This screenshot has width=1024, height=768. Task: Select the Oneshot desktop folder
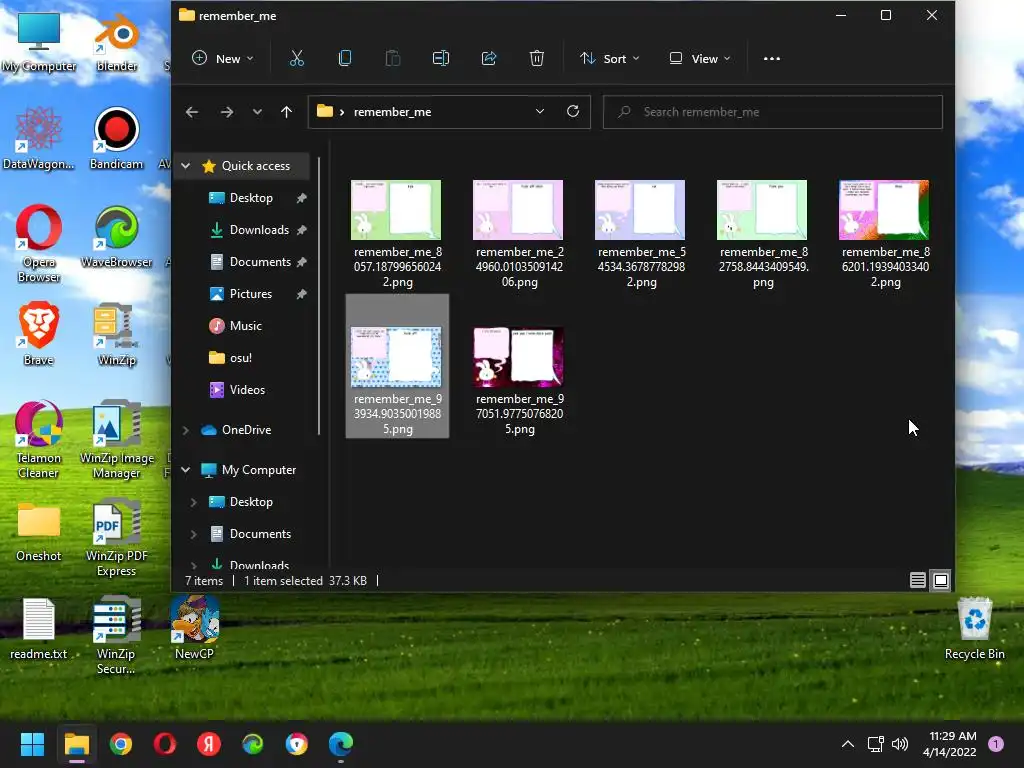point(39,532)
